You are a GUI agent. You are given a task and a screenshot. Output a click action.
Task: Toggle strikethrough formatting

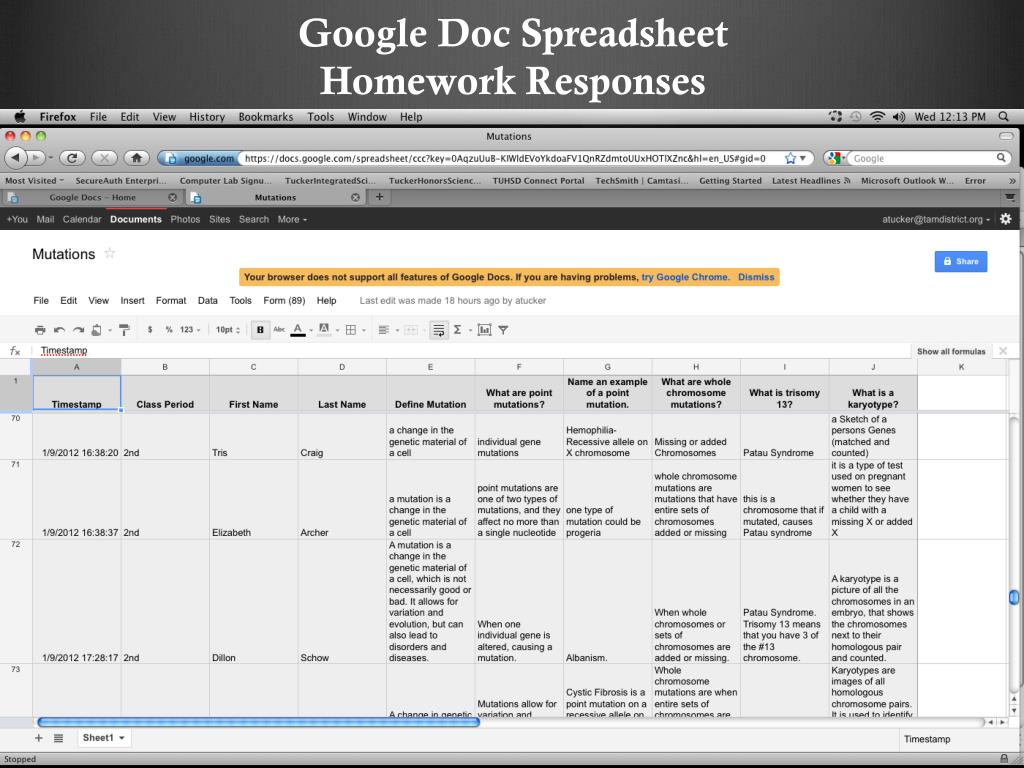(x=279, y=330)
